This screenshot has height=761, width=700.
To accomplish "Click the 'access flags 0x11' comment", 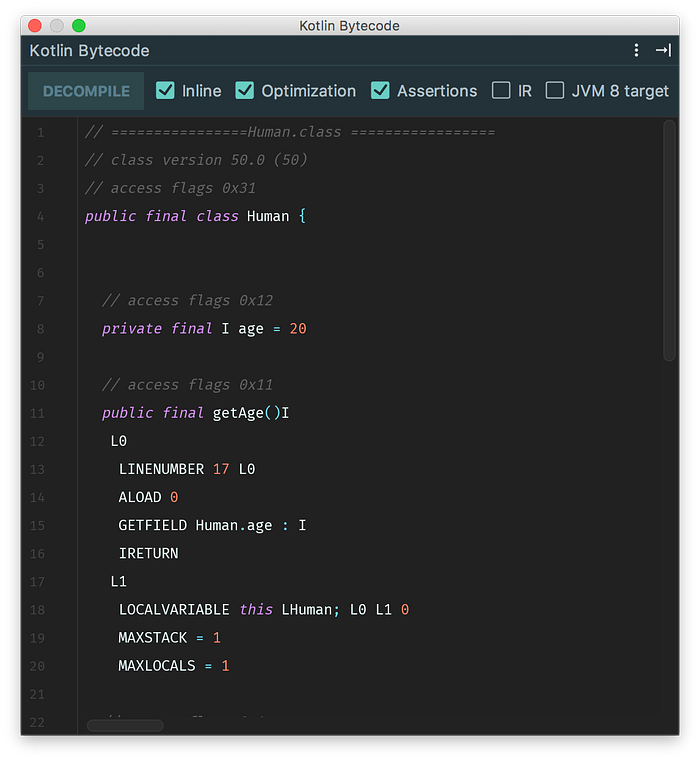I will click(187, 385).
